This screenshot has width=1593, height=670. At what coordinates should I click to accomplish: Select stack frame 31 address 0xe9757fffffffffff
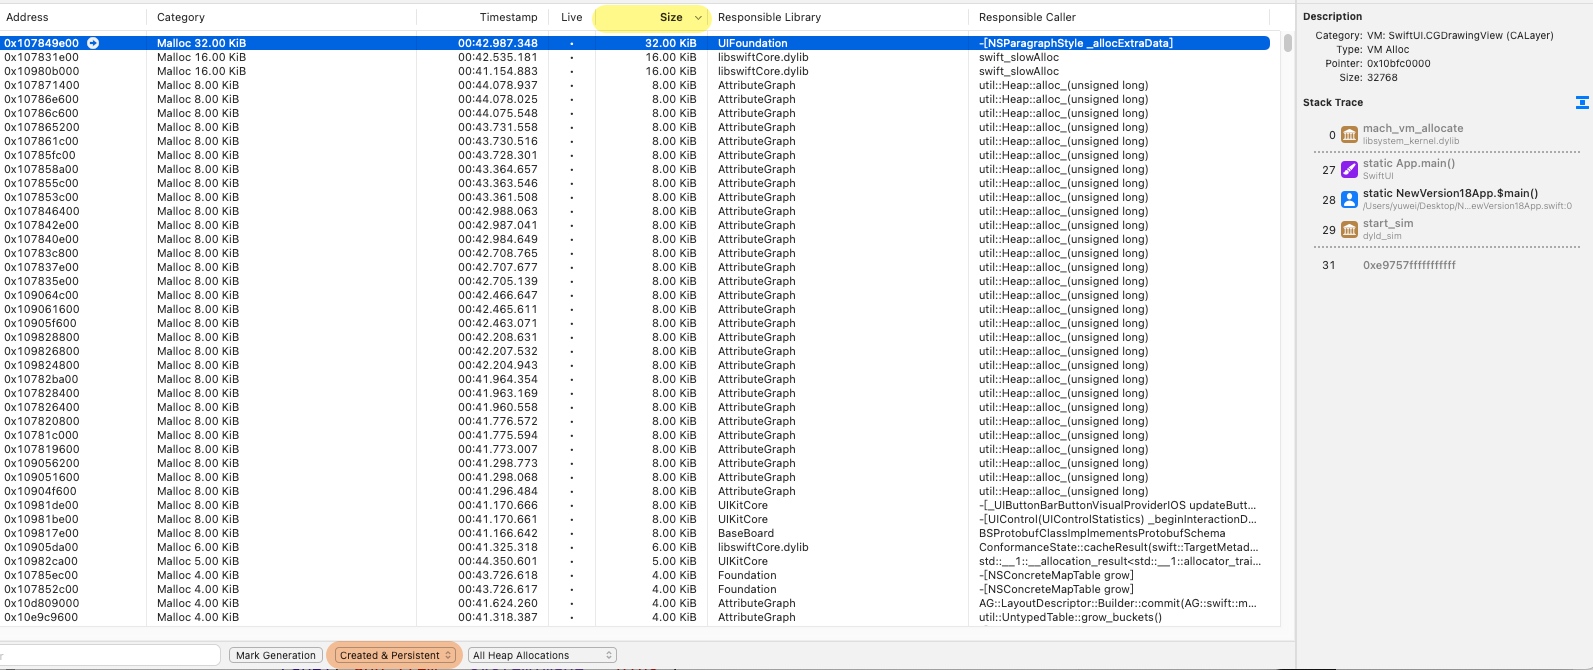click(1408, 265)
